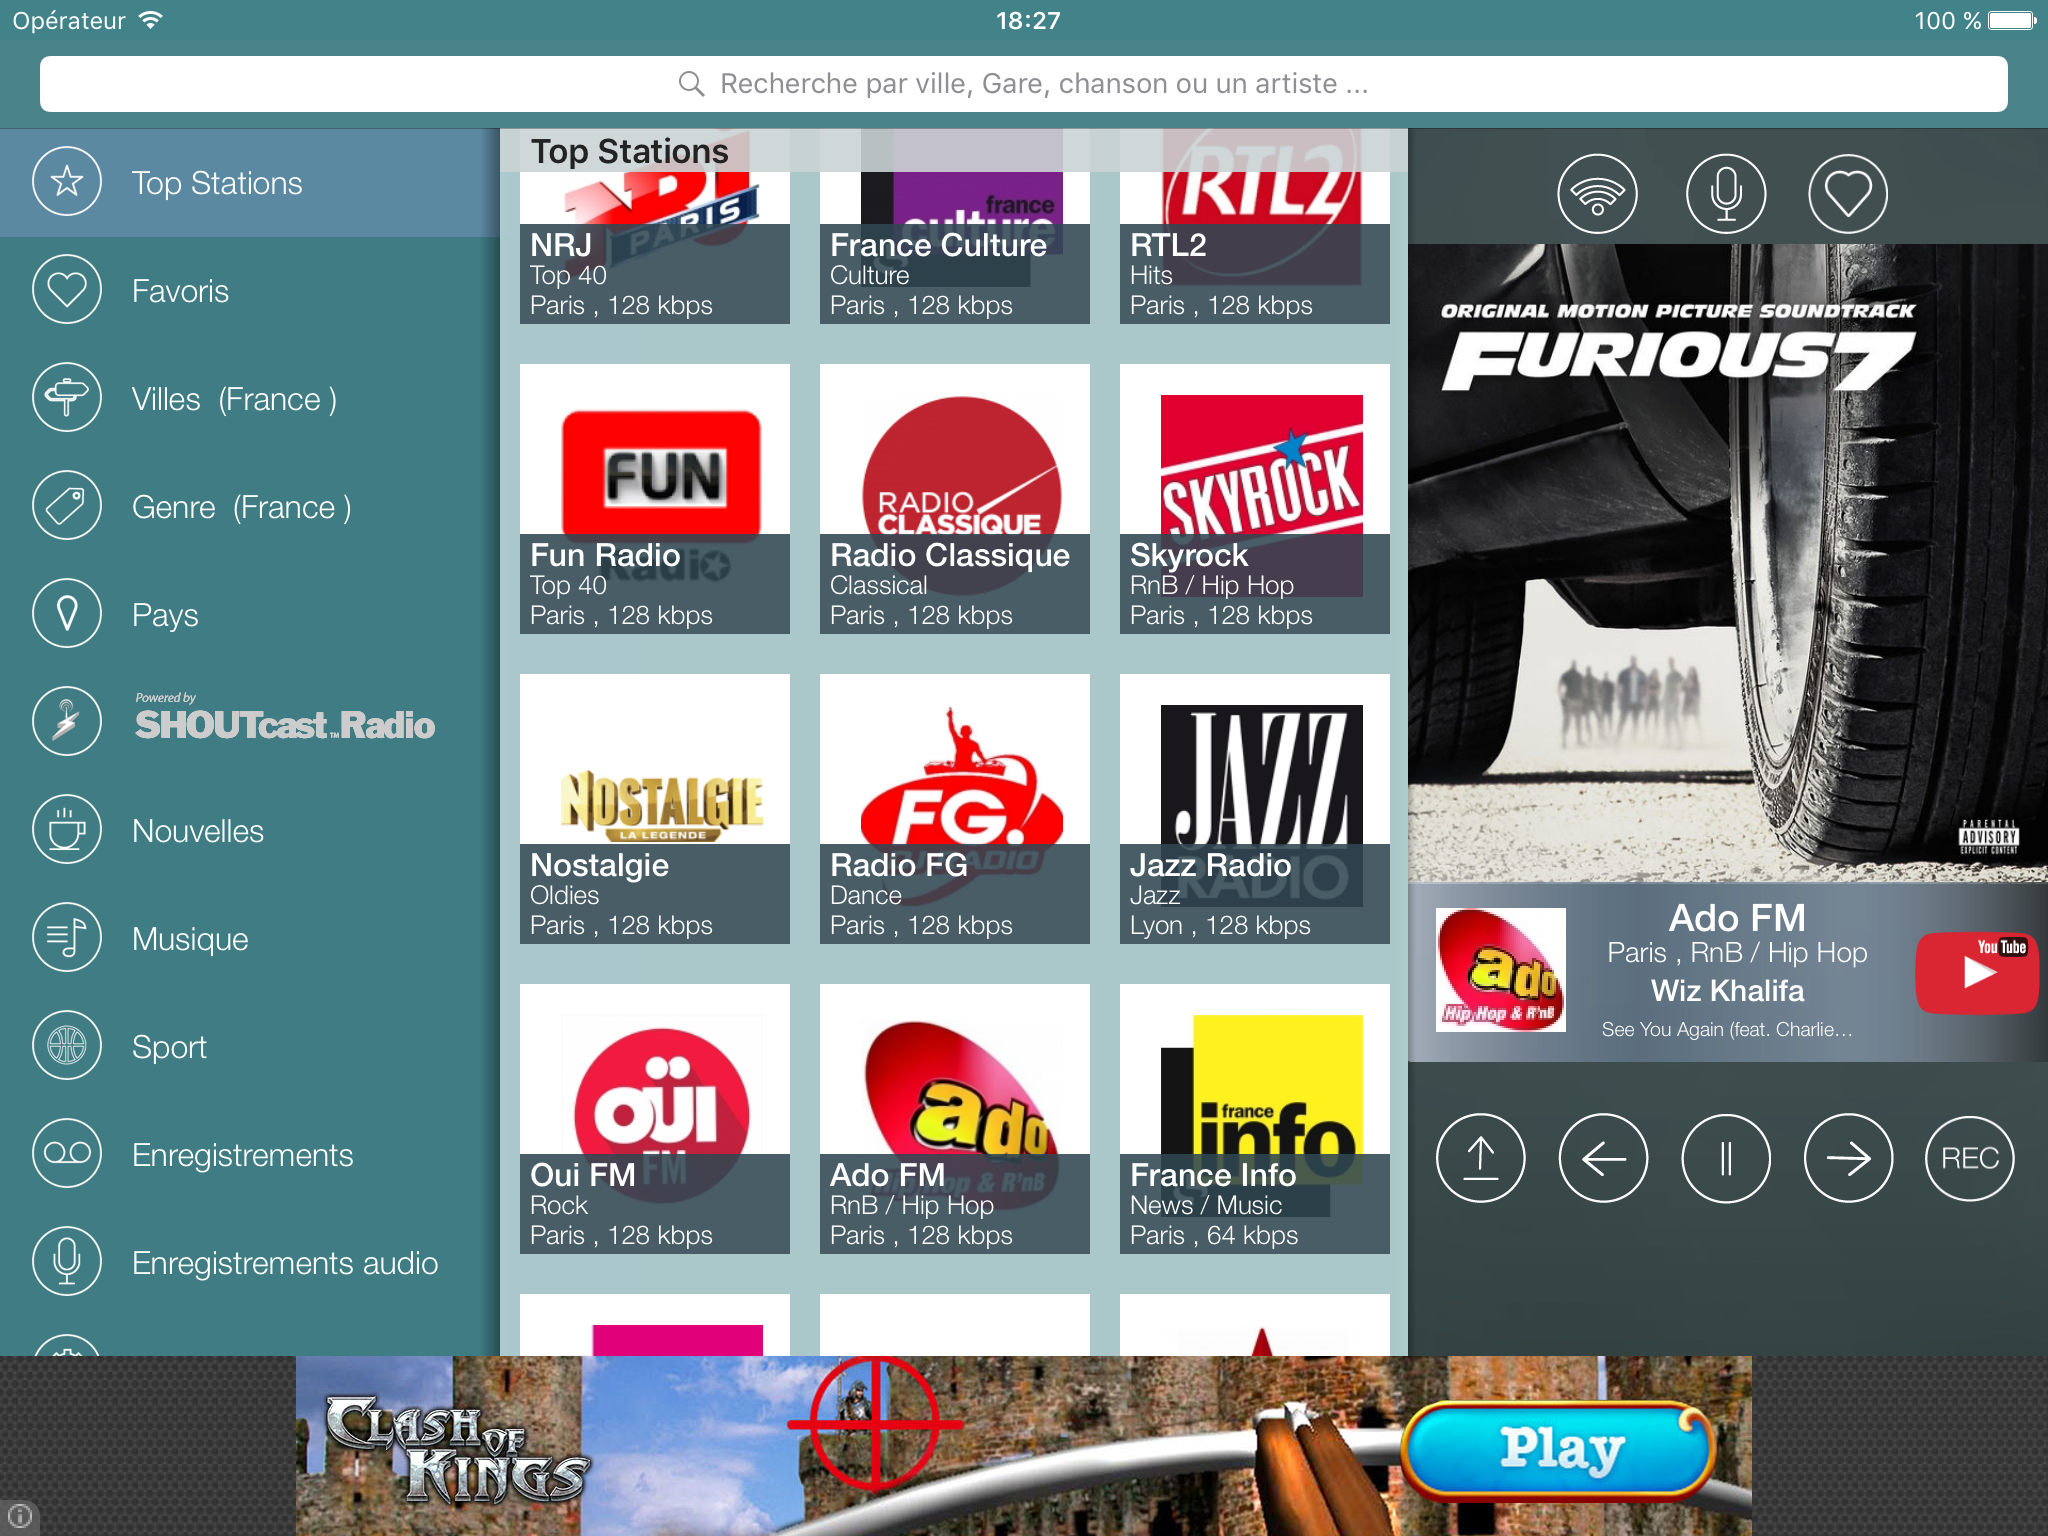Play France Culture station
The width and height of the screenshot is (2048, 1536).
955,226
